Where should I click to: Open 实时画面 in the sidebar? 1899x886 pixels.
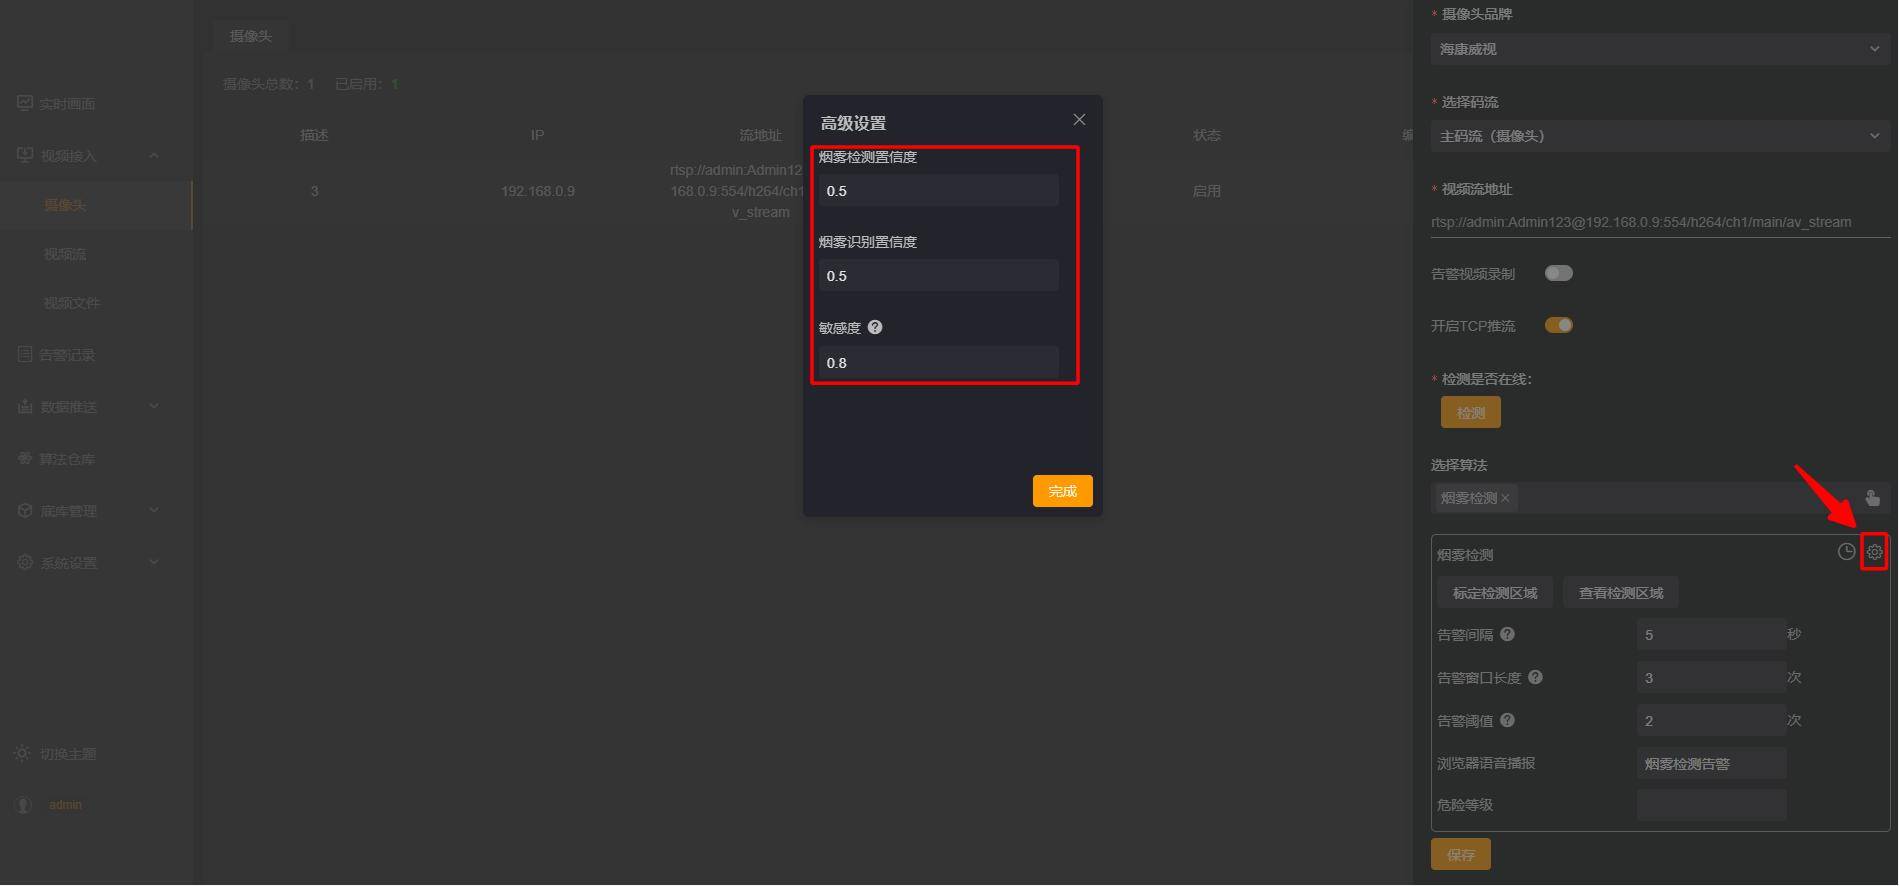66,104
